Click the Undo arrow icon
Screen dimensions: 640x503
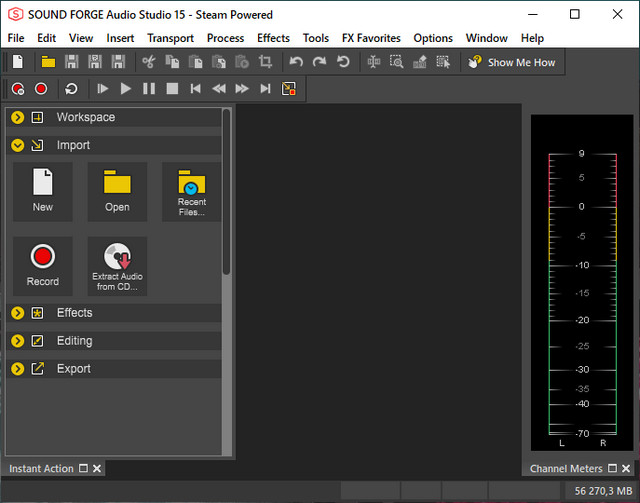(x=296, y=62)
